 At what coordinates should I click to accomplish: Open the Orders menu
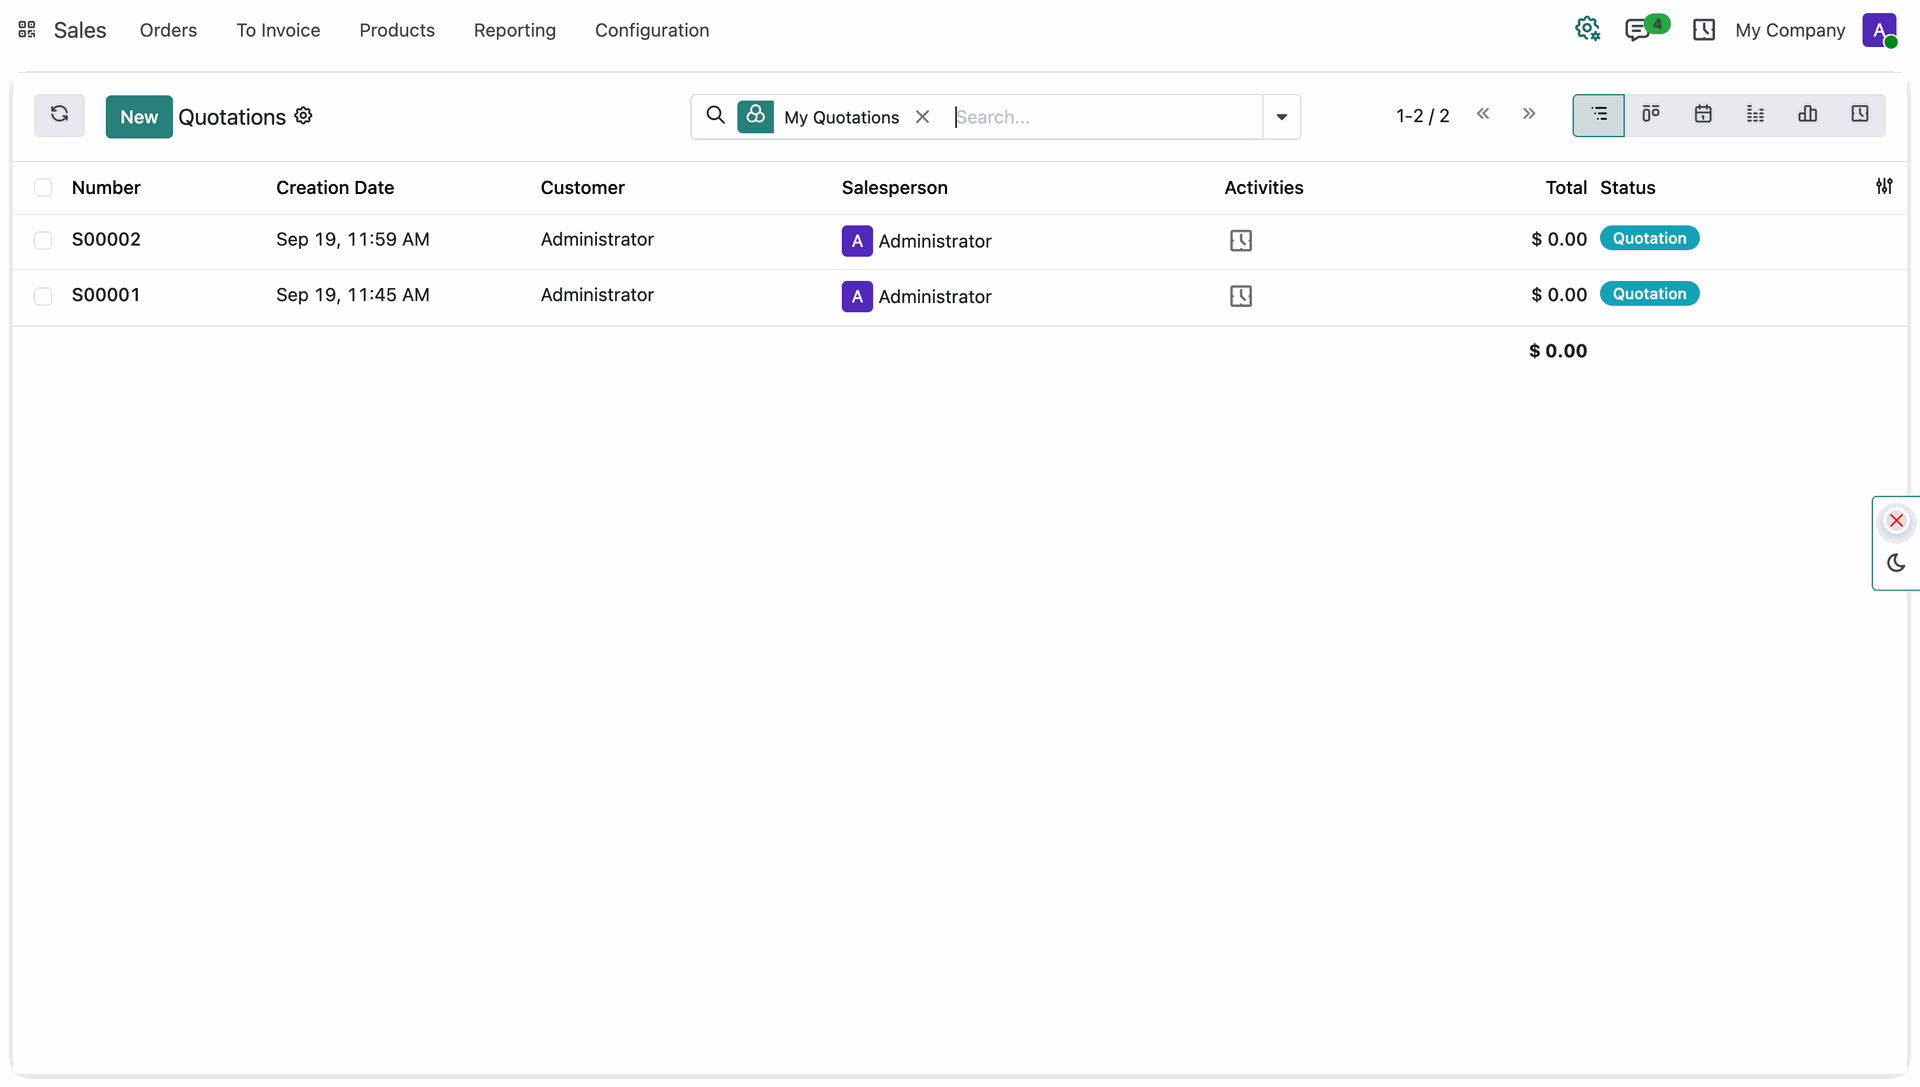click(x=168, y=30)
